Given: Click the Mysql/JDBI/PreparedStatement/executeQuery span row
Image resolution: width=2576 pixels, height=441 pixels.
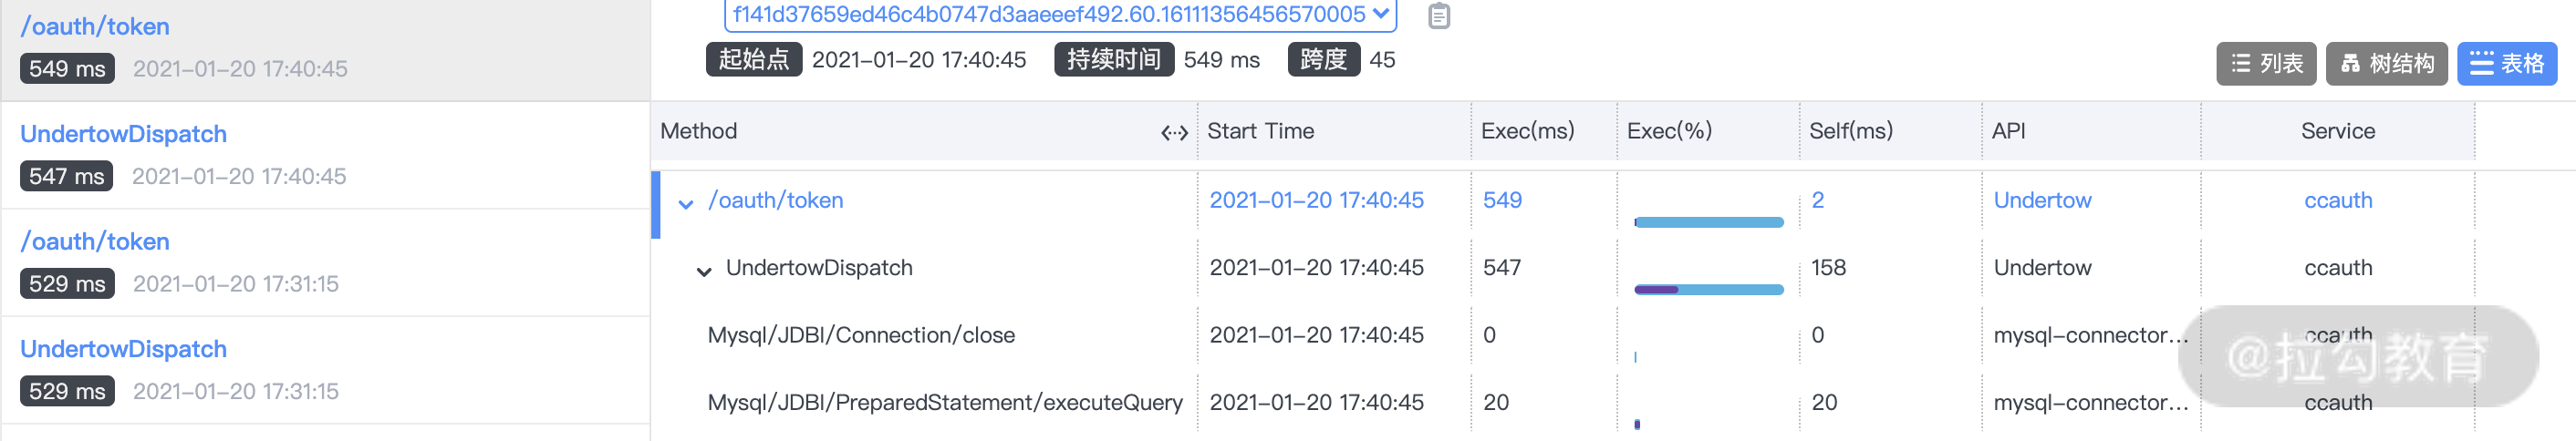Looking at the screenshot, I should click(944, 402).
